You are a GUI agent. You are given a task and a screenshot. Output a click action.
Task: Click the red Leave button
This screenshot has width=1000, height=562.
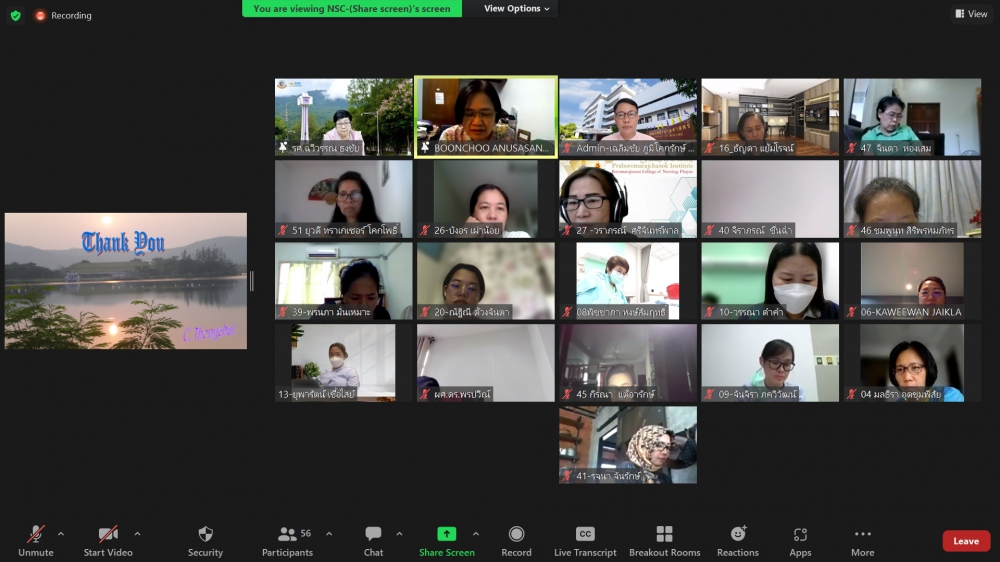click(965, 541)
